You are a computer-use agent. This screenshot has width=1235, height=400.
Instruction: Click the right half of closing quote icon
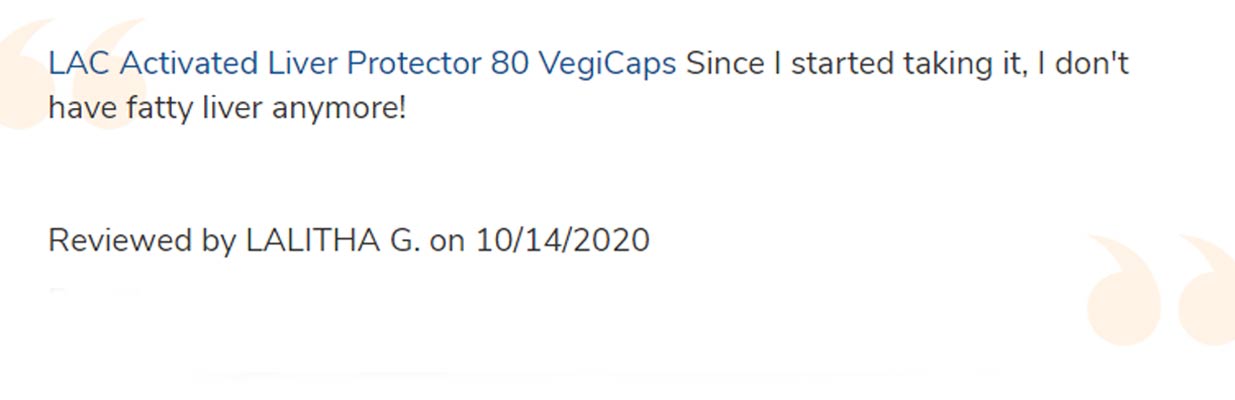pyautogui.click(x=1205, y=290)
